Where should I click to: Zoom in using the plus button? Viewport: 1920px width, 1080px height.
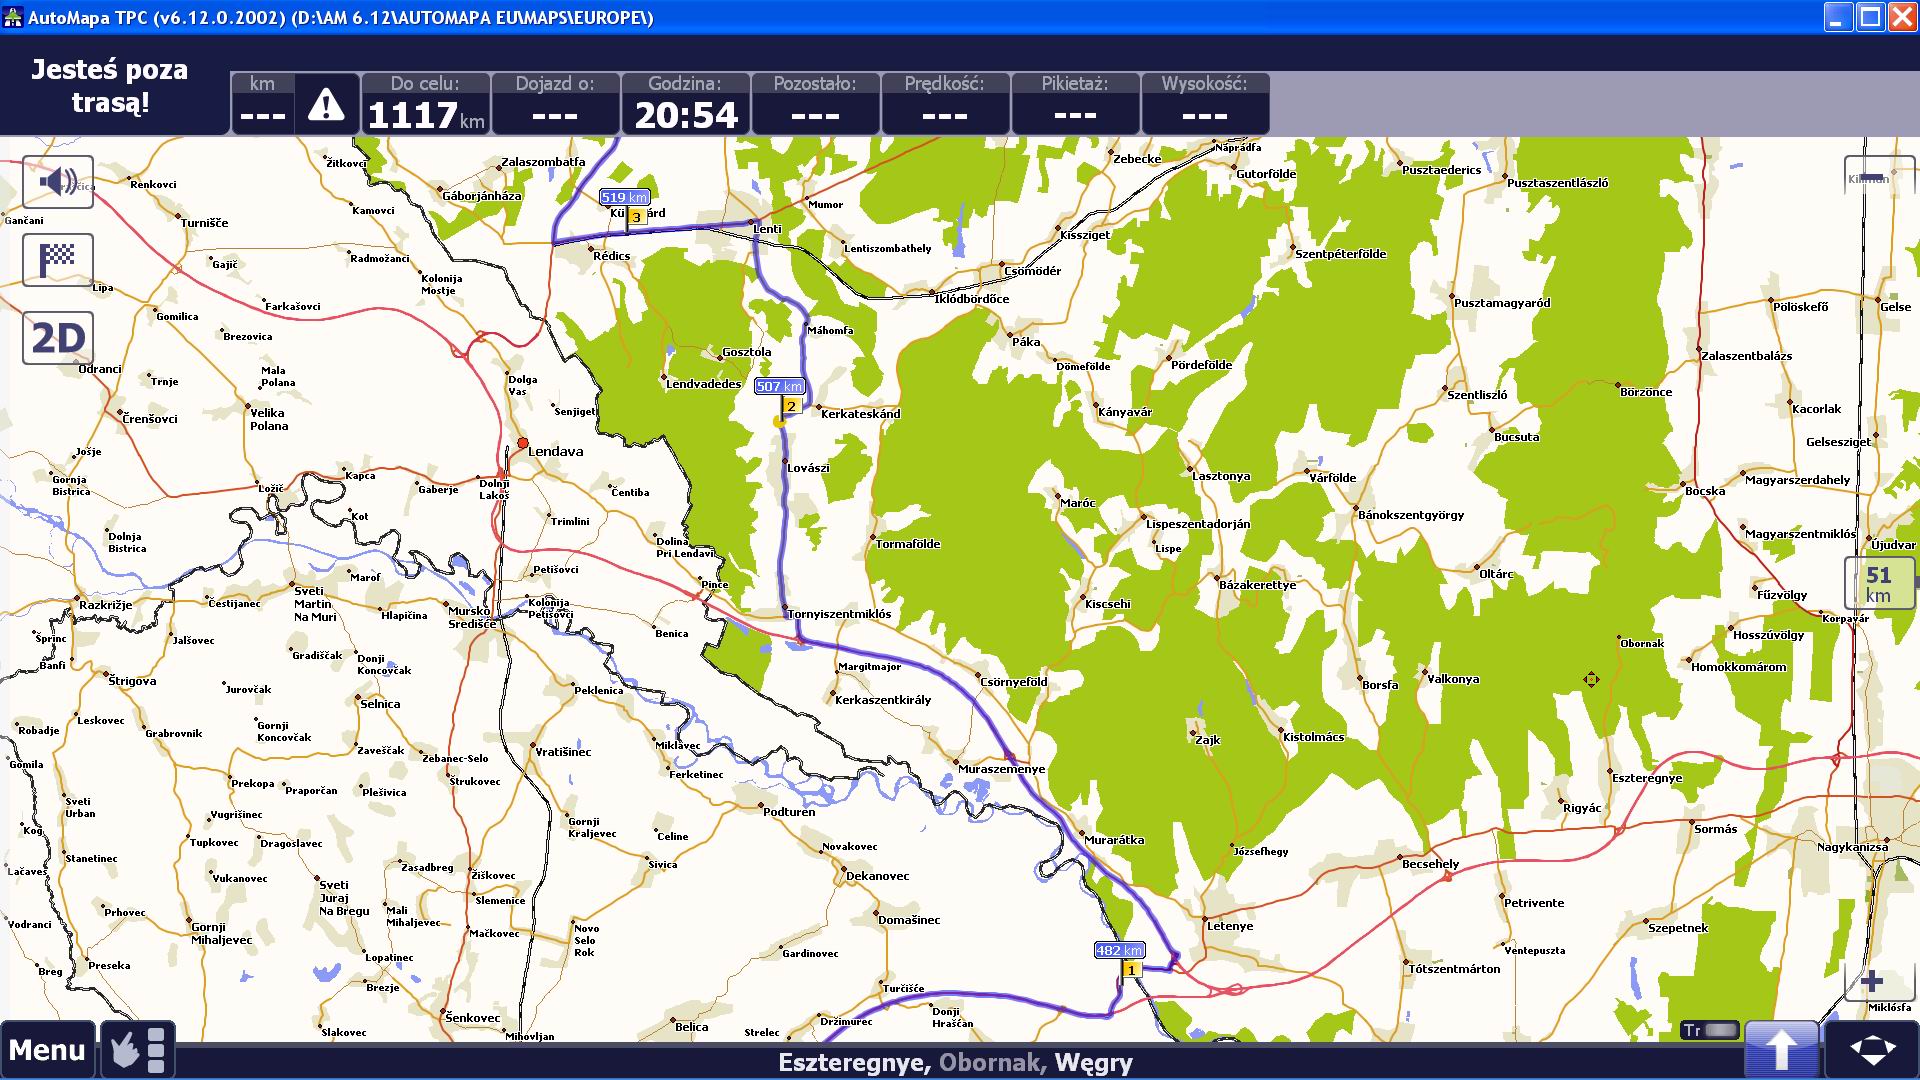(1871, 981)
